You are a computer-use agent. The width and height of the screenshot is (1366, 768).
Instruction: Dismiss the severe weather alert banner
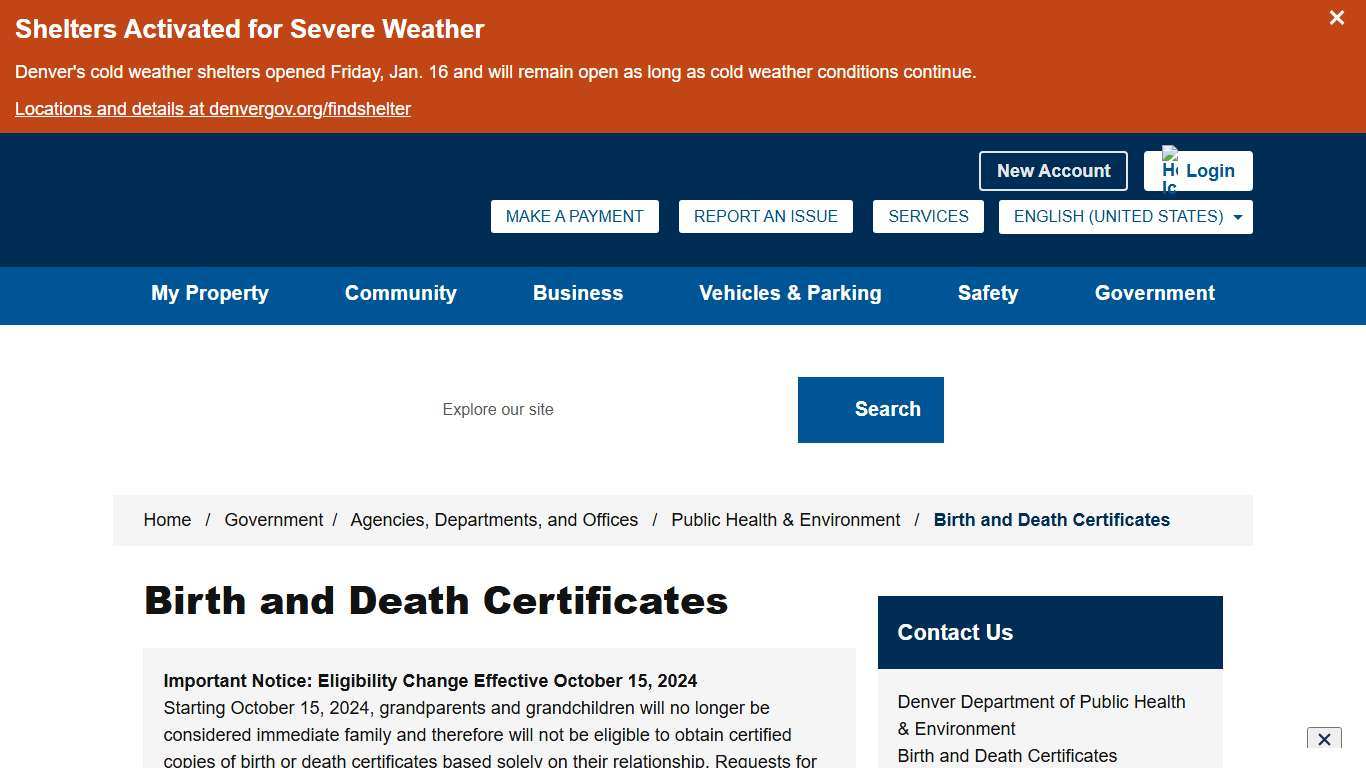(x=1336, y=17)
